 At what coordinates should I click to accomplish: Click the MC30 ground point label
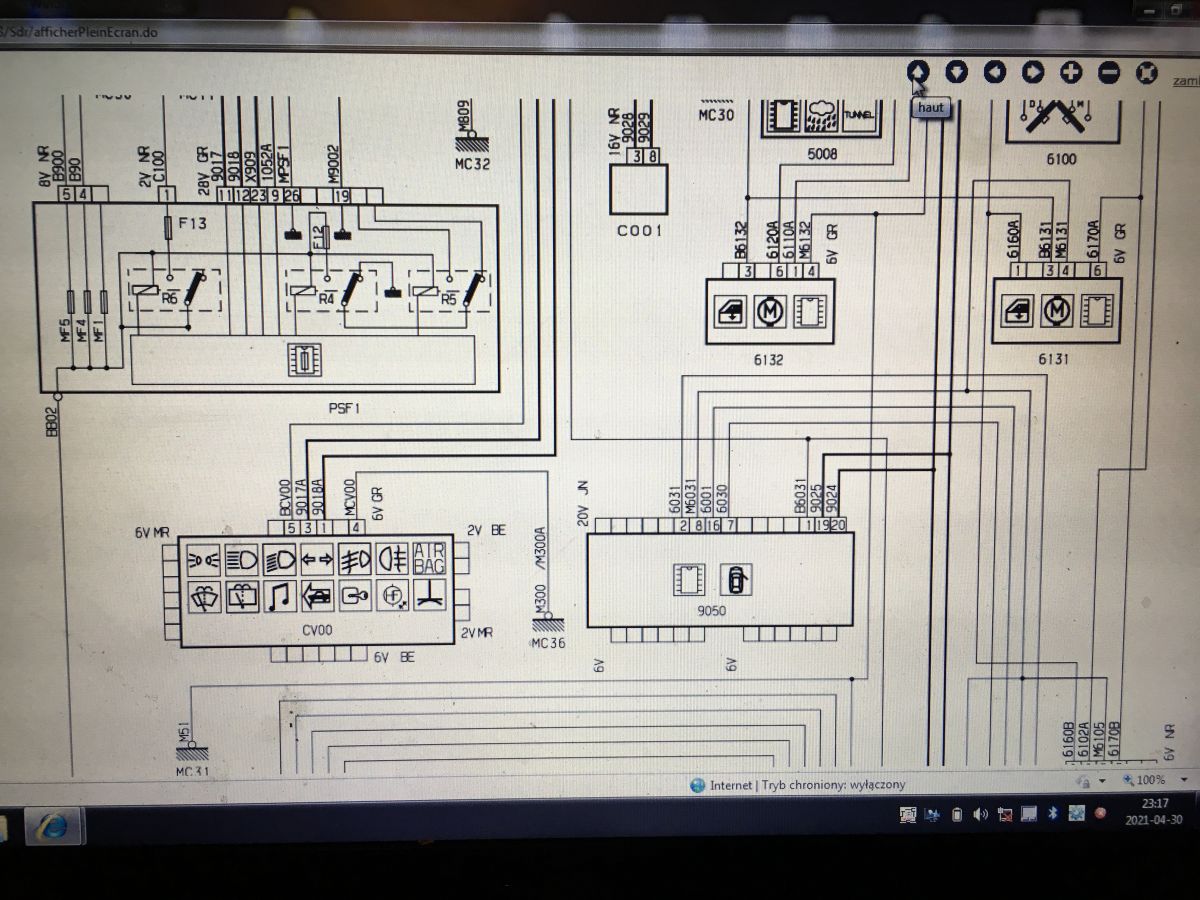click(716, 115)
